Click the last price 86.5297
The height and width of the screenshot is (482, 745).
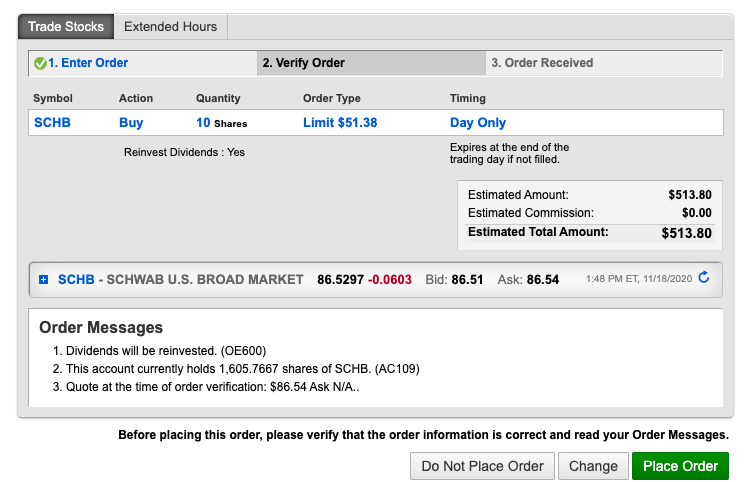click(x=341, y=280)
